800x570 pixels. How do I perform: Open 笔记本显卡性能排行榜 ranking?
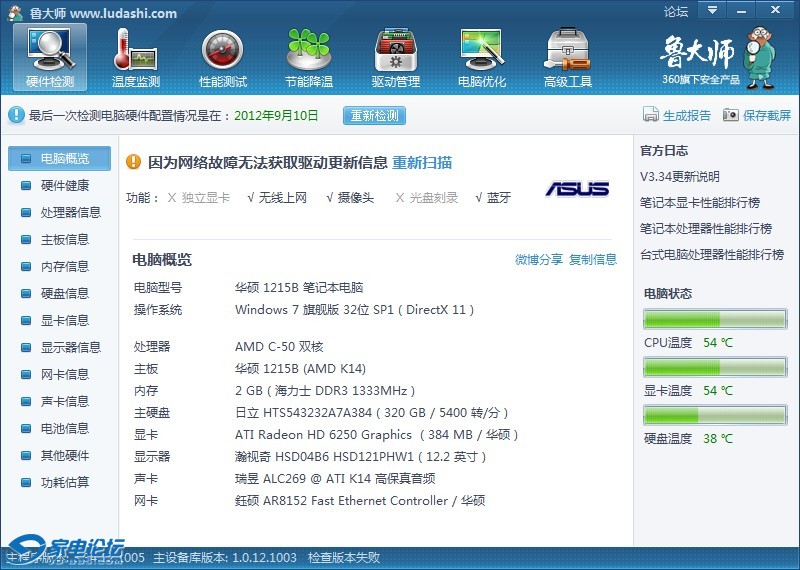pyautogui.click(x=700, y=203)
